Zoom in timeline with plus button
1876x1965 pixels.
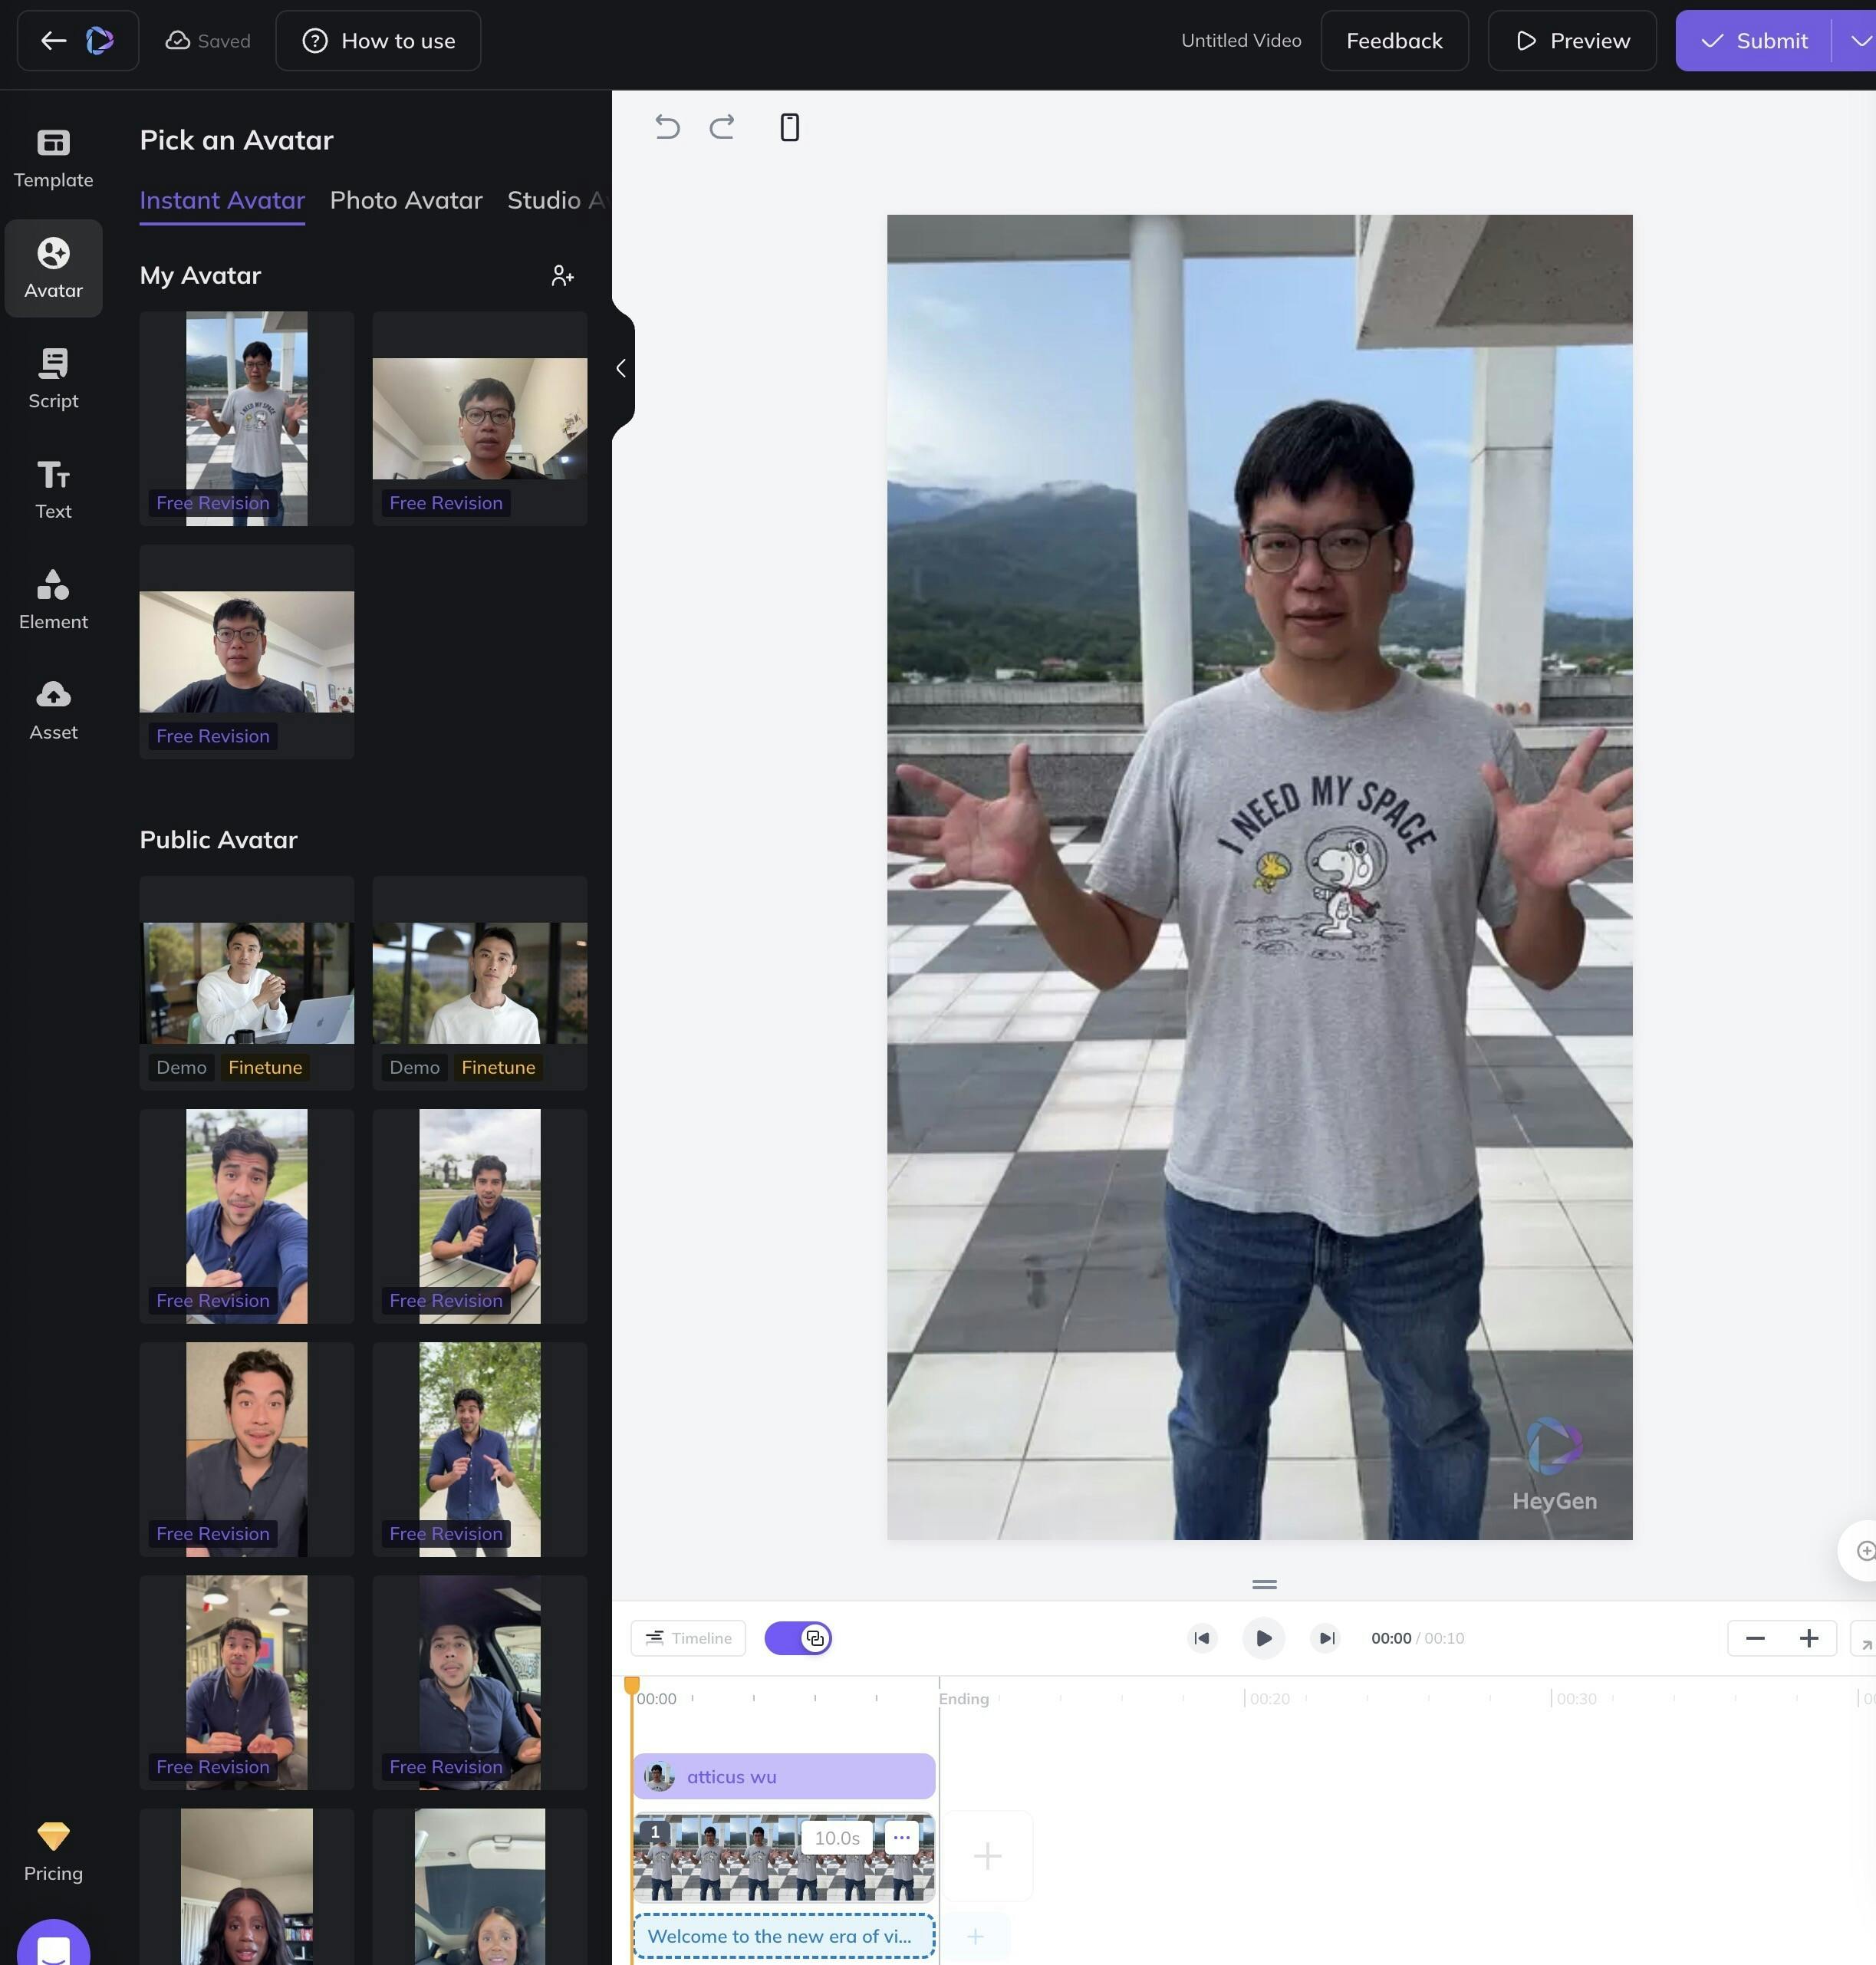pyautogui.click(x=1808, y=1638)
